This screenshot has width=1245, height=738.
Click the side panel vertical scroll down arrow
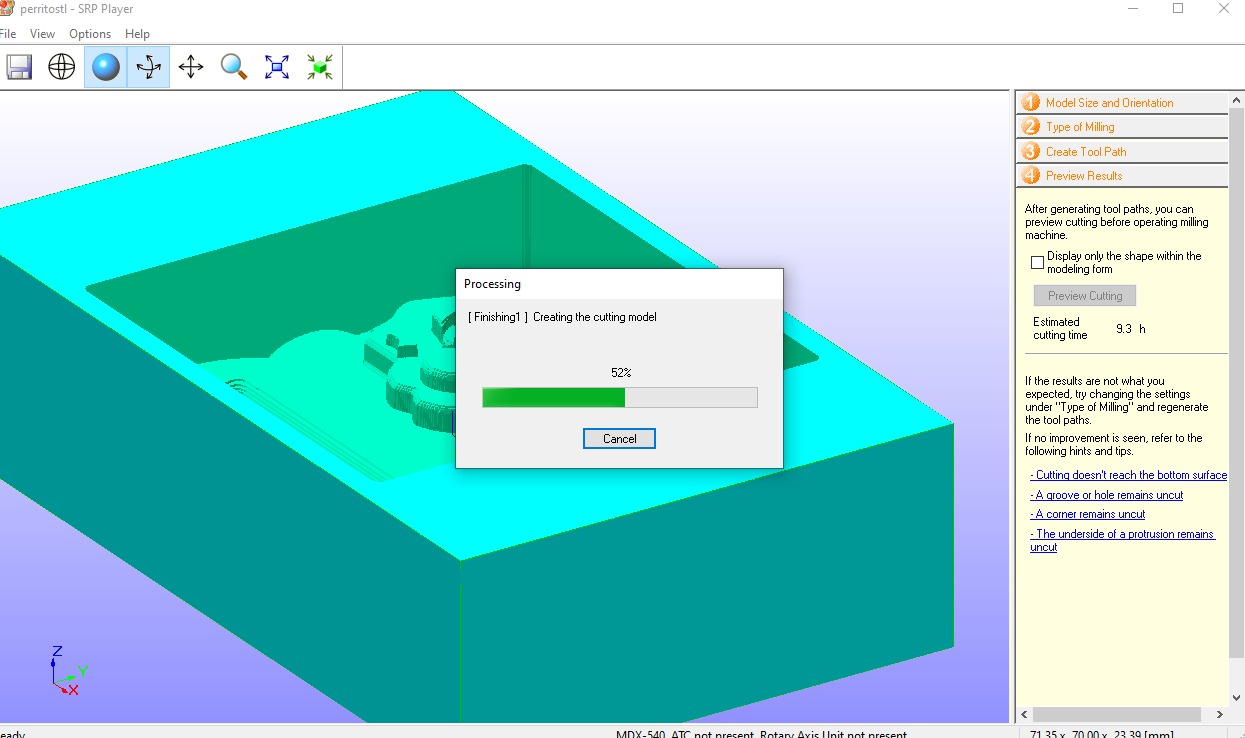(1237, 698)
